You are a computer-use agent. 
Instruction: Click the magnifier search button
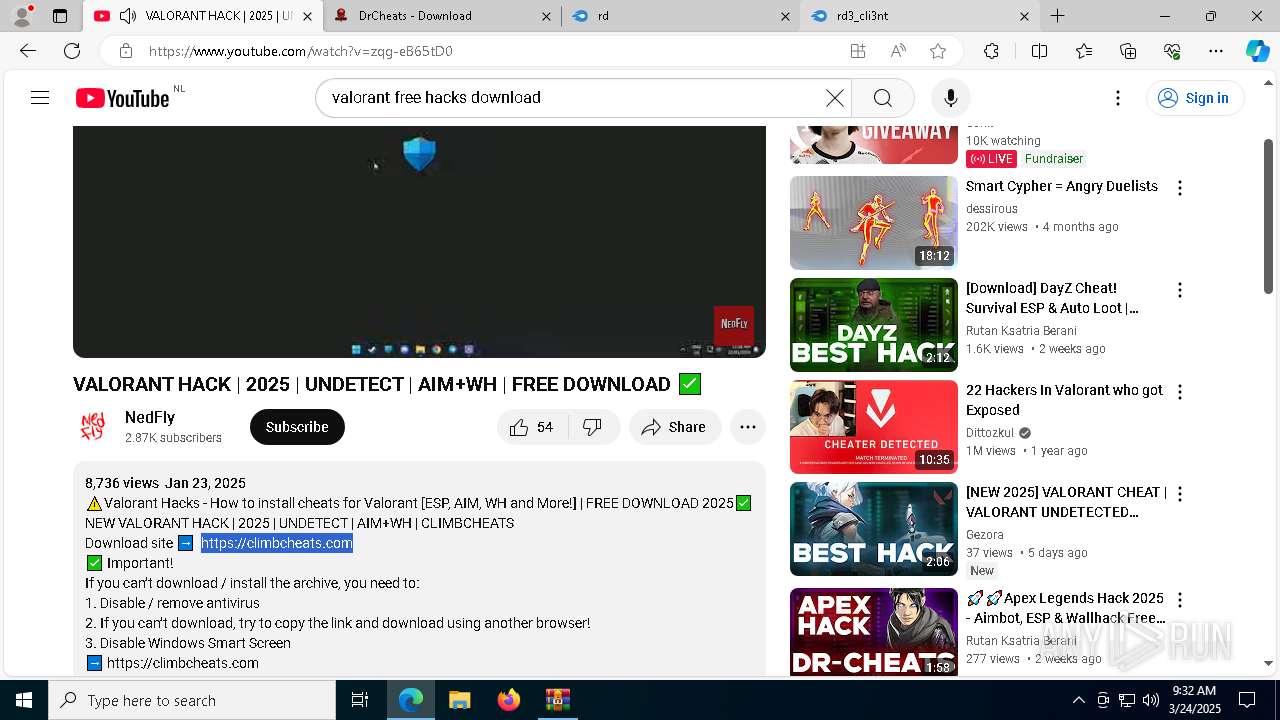pos(882,98)
